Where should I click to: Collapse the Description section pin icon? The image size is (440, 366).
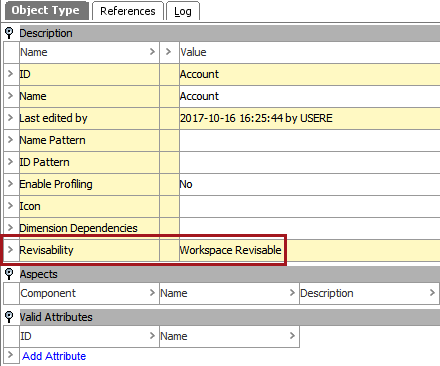pyautogui.click(x=9, y=33)
